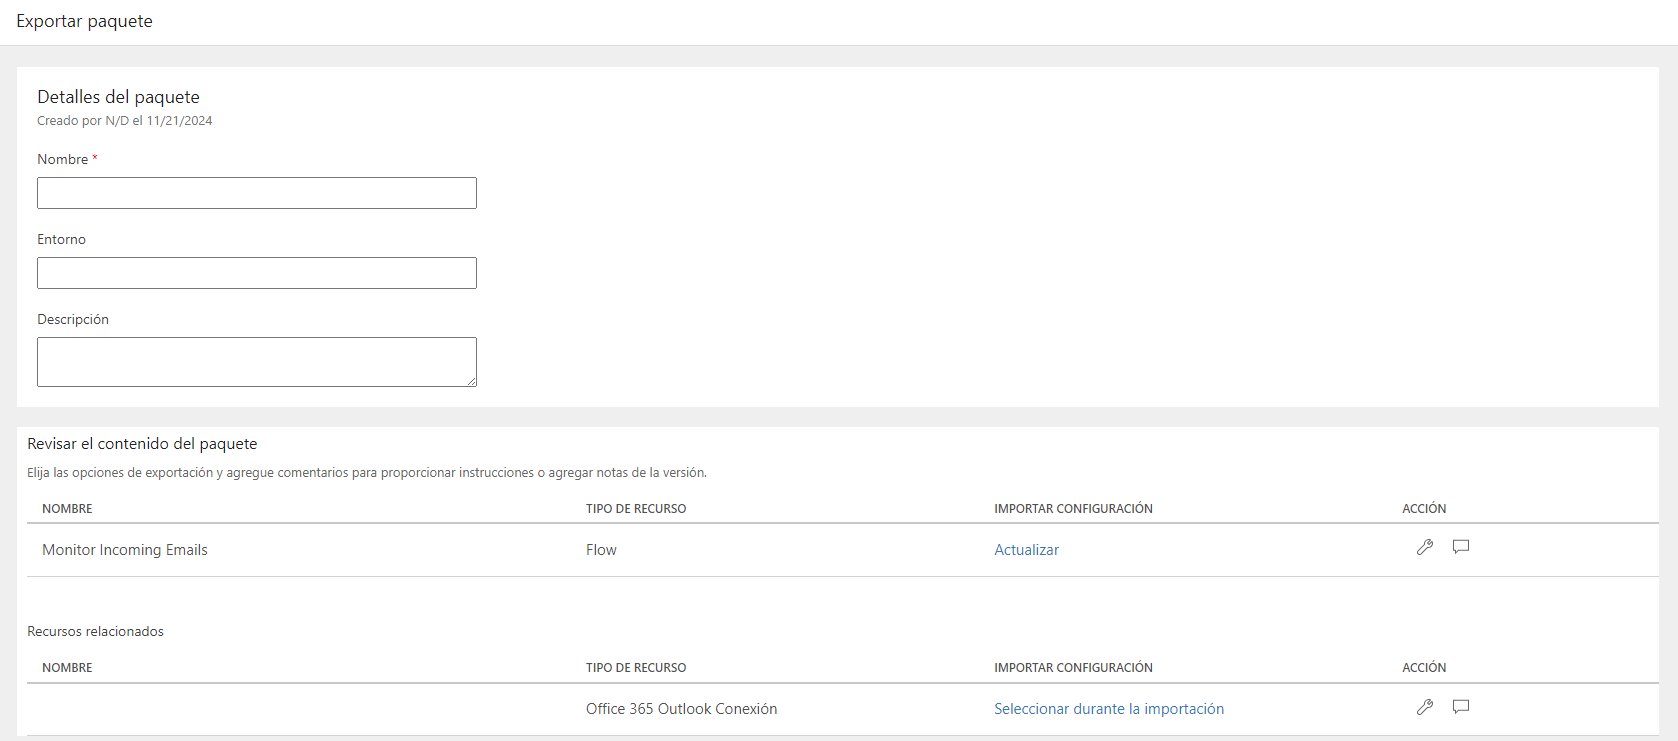Click the Recursos relacionados section heading
1678x741 pixels.
[95, 632]
